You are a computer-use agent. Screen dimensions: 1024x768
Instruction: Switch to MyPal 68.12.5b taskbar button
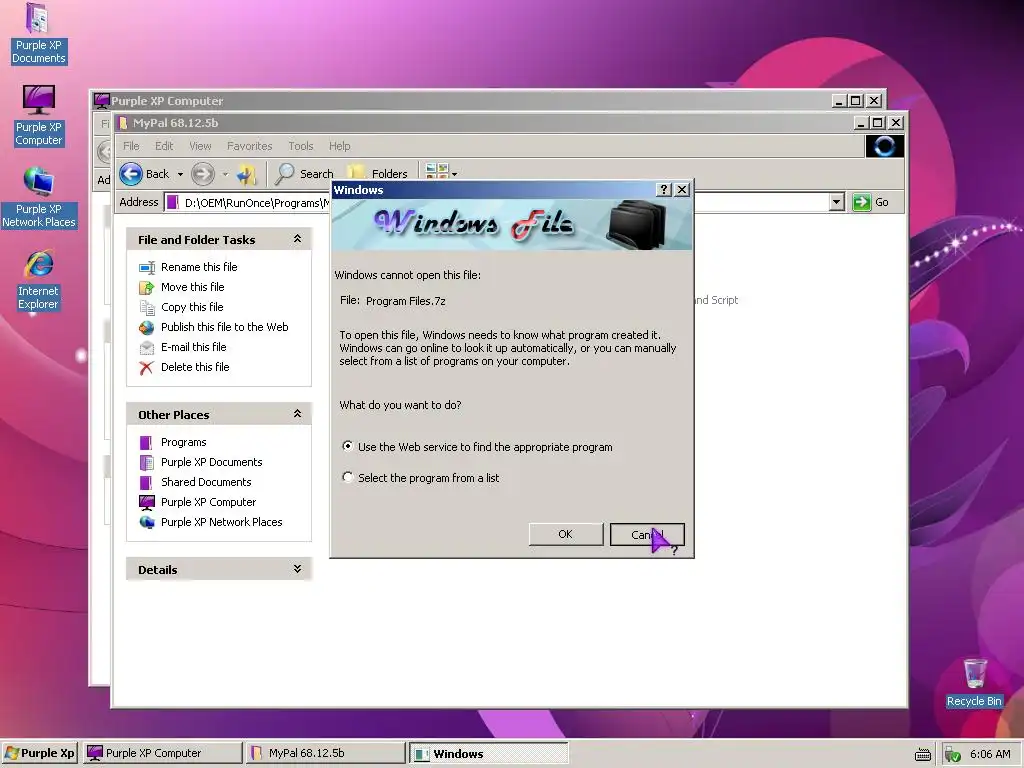325,753
